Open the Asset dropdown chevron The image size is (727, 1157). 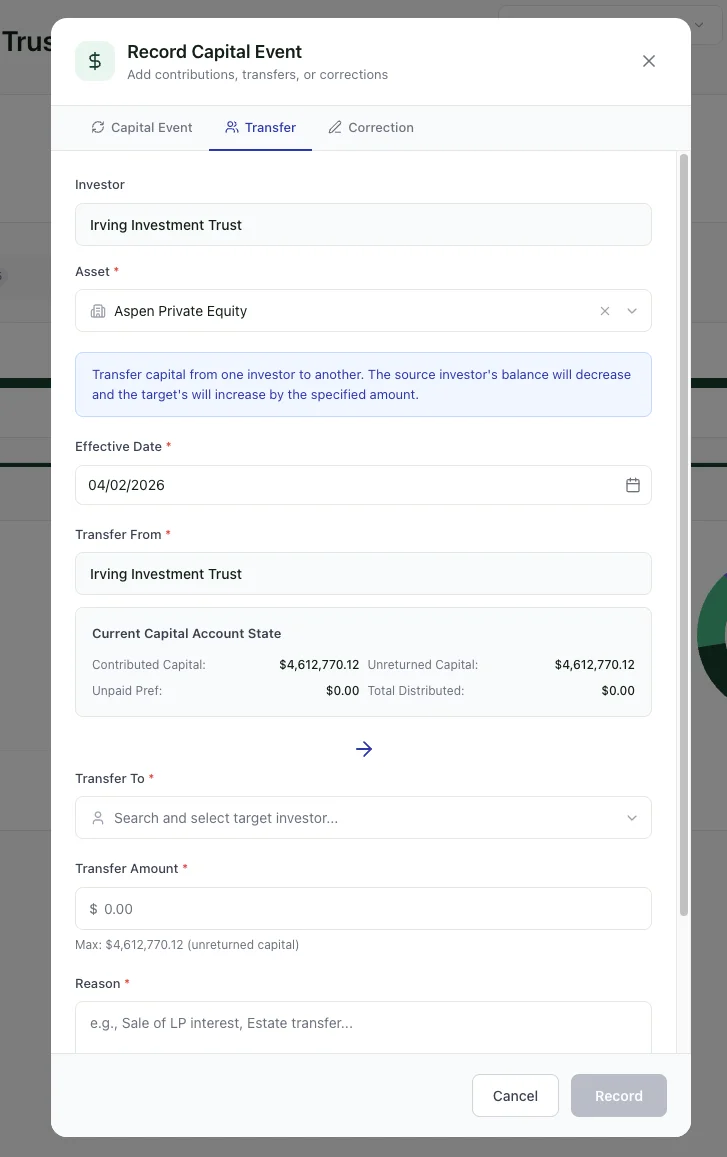click(631, 311)
